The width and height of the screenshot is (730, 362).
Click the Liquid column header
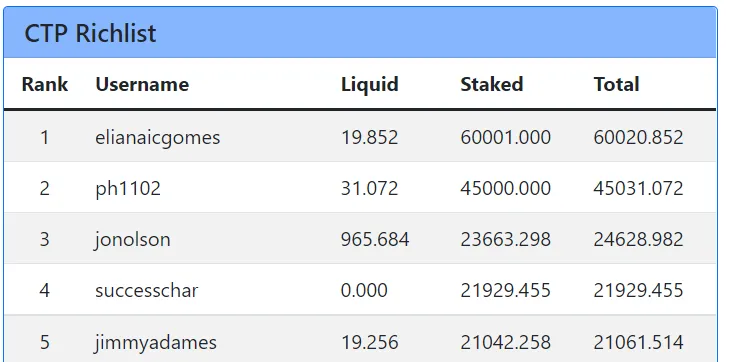tap(370, 84)
